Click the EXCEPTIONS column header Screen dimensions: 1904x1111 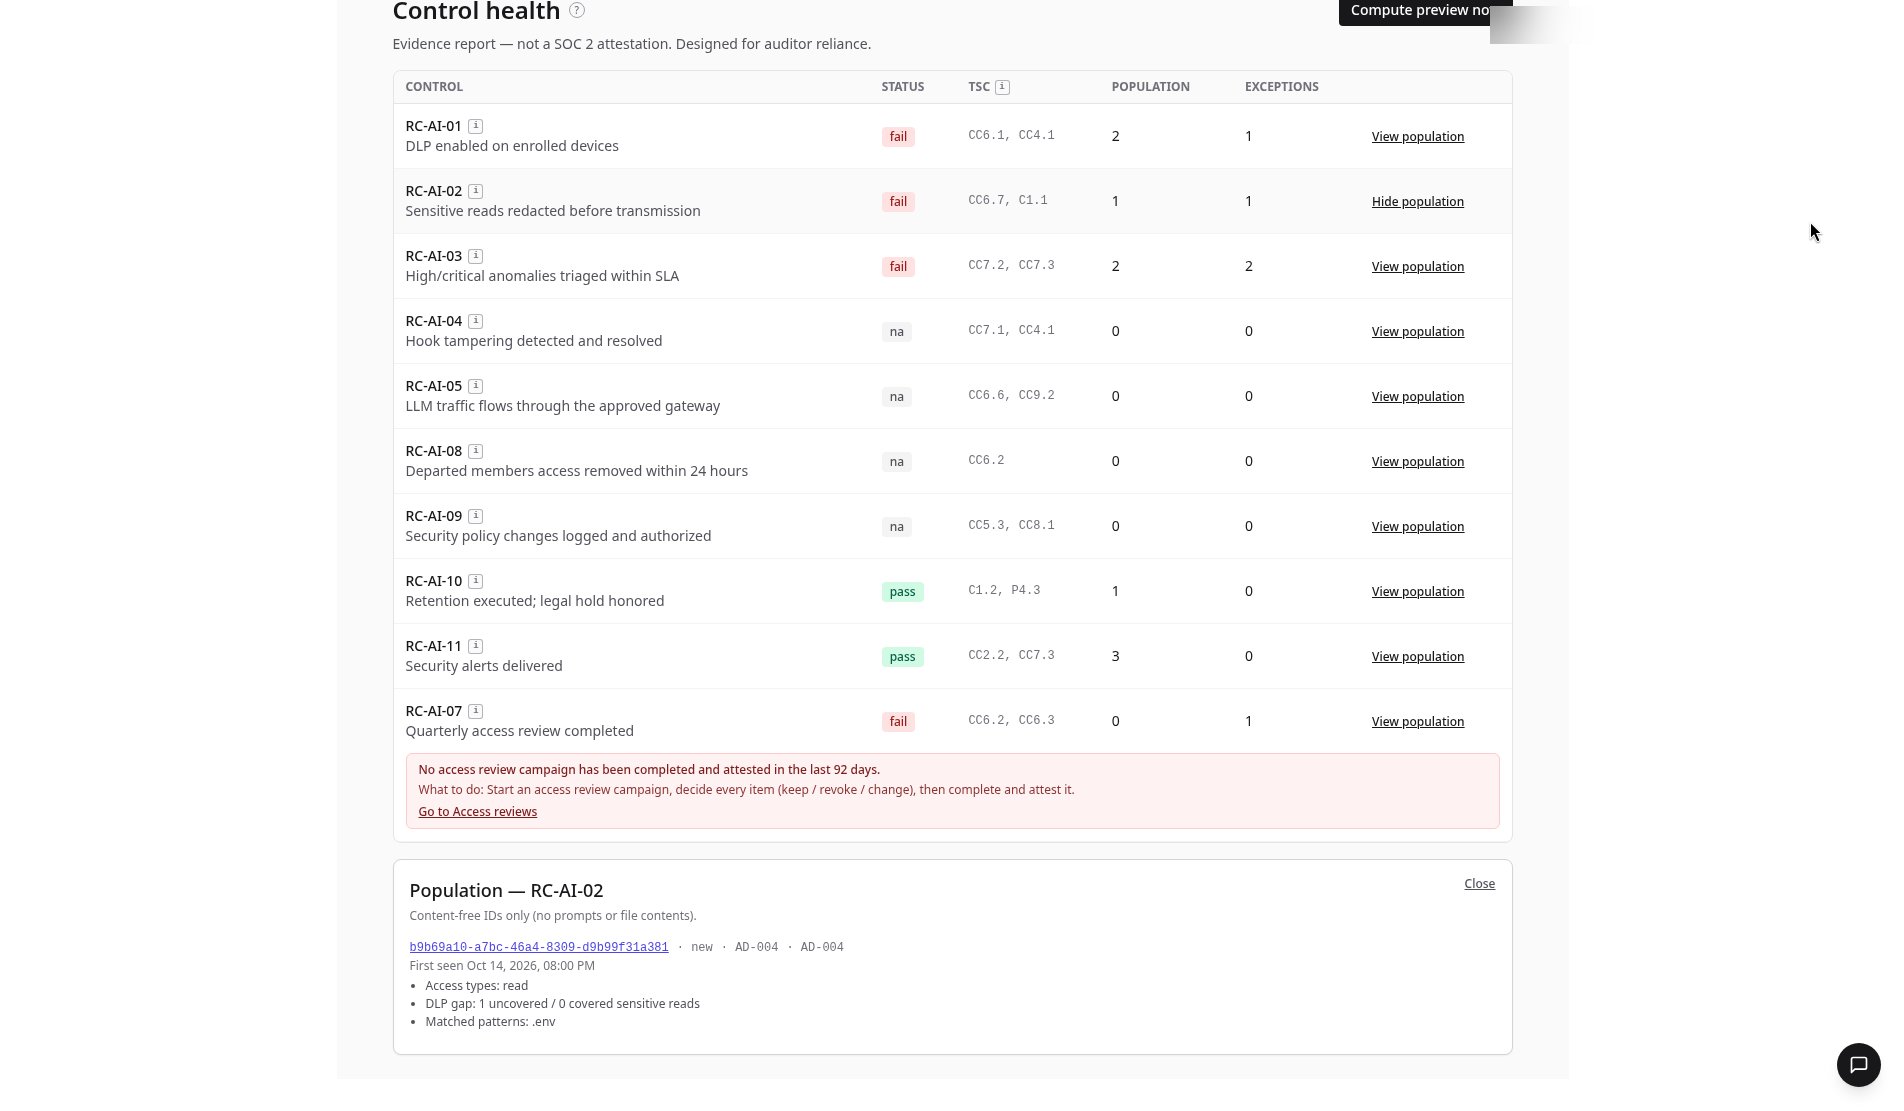(1281, 87)
